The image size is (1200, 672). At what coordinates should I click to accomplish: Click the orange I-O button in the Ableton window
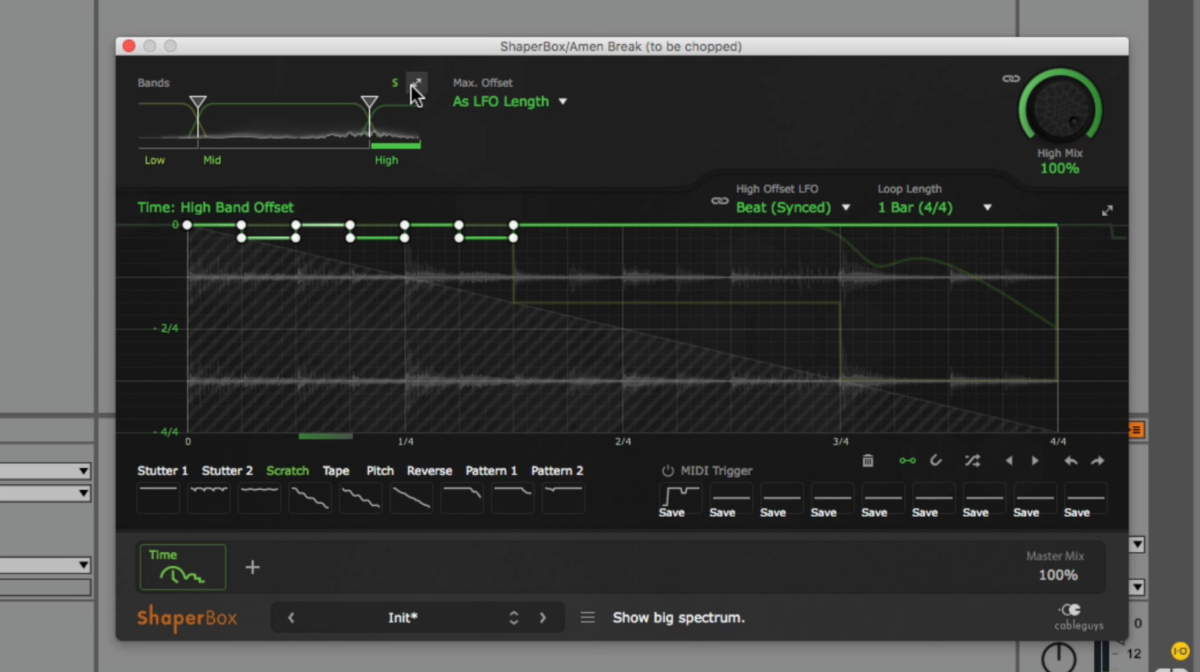(x=1179, y=651)
